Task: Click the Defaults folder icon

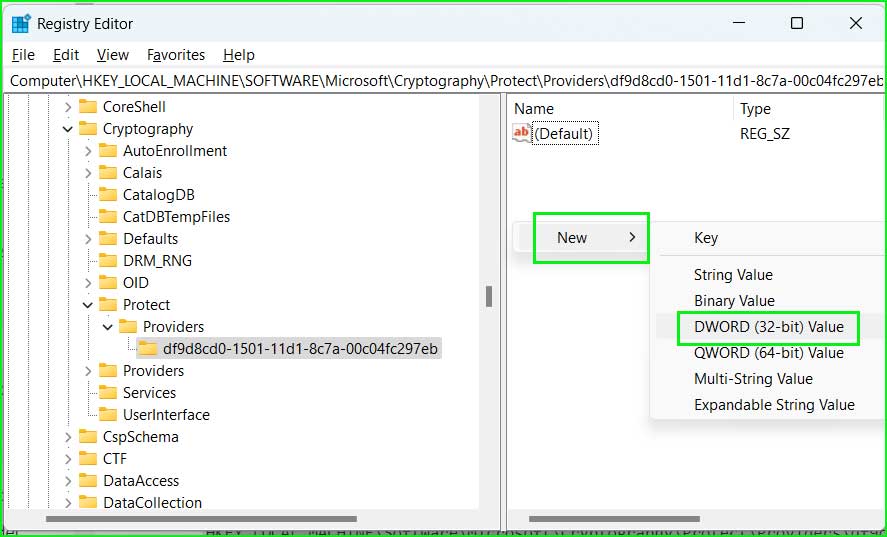Action: pos(108,239)
